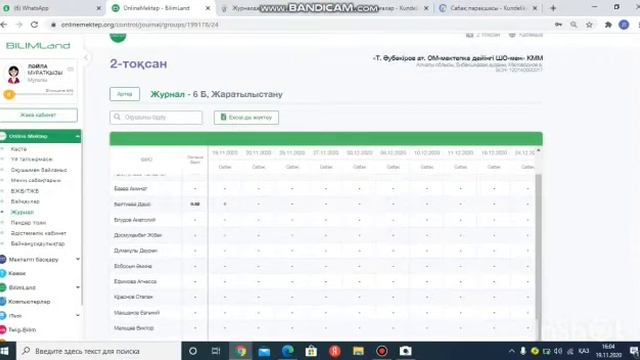Viewport: 640px width, 360px height.
Task: Click the browser zoom magnifier icon
Action: click(x=573, y=25)
